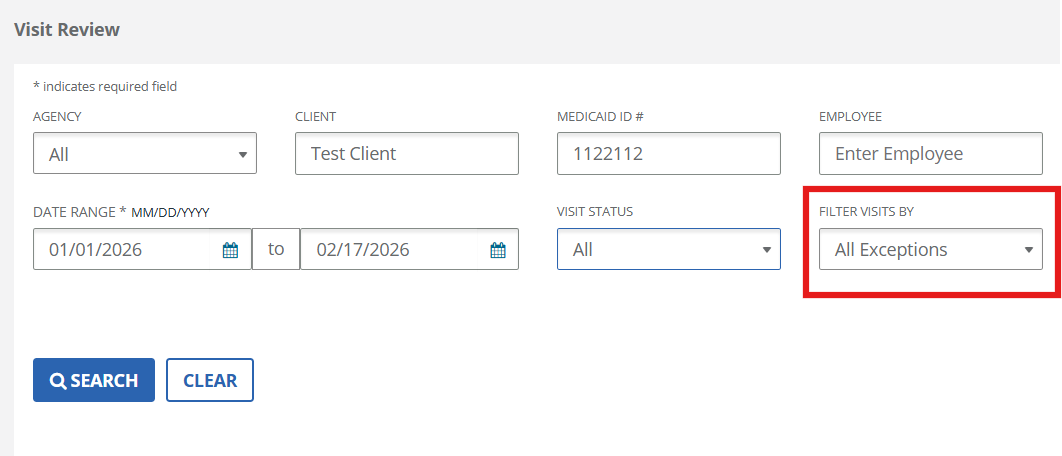
Task: Open the end date calendar picker
Action: click(x=498, y=250)
